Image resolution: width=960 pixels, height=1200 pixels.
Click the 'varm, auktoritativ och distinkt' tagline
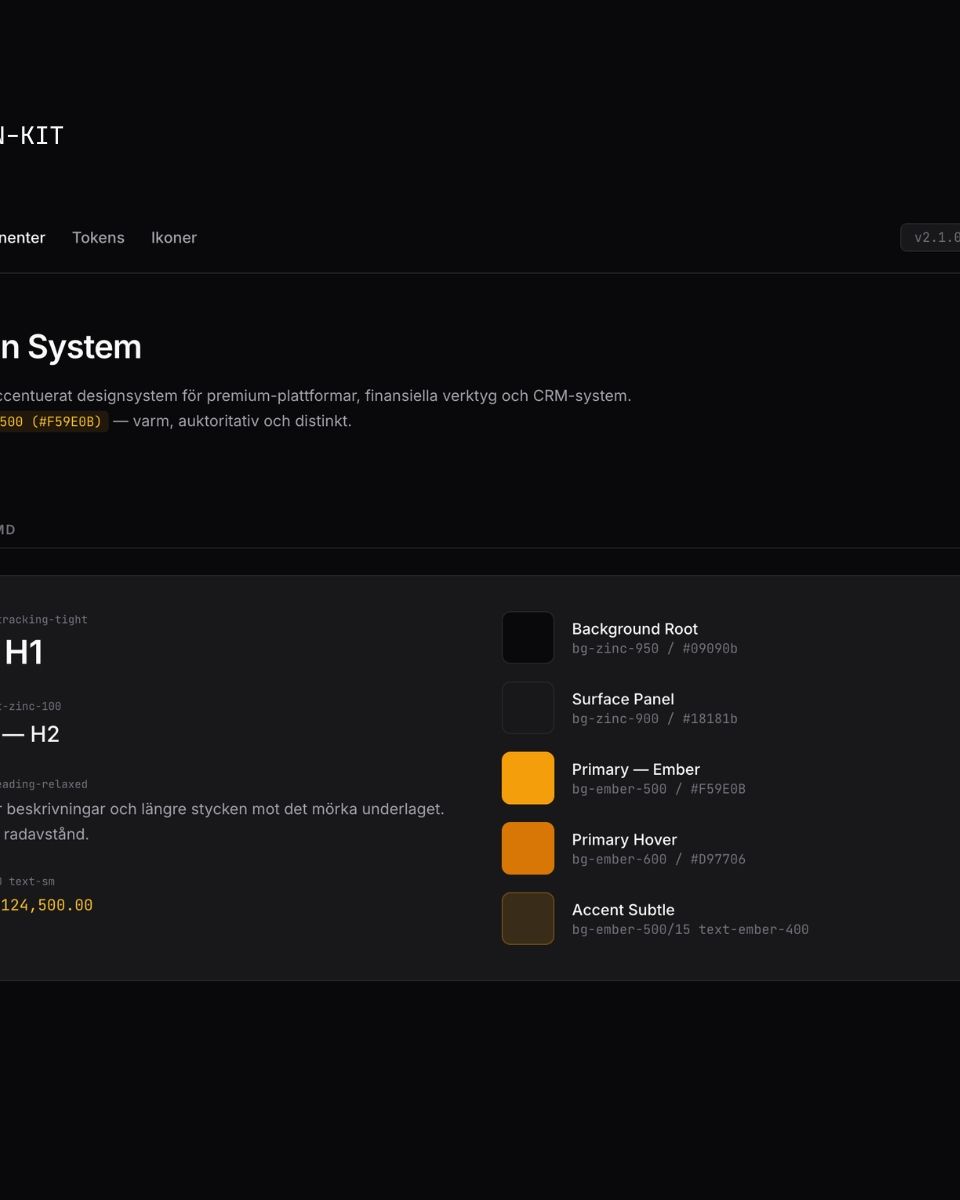tap(242, 421)
